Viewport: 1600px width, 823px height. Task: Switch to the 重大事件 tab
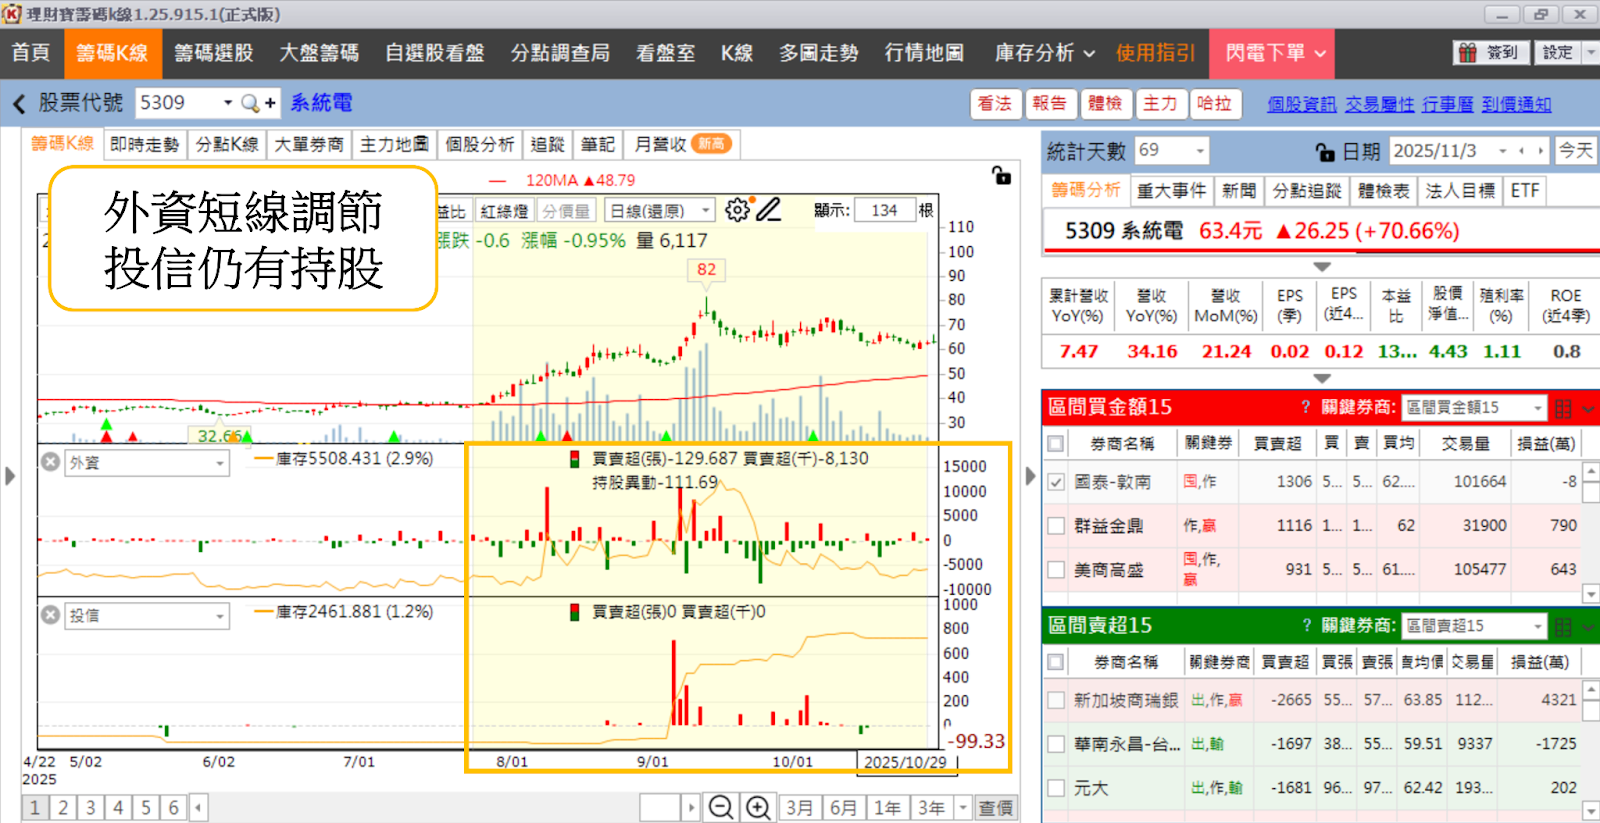[1171, 190]
